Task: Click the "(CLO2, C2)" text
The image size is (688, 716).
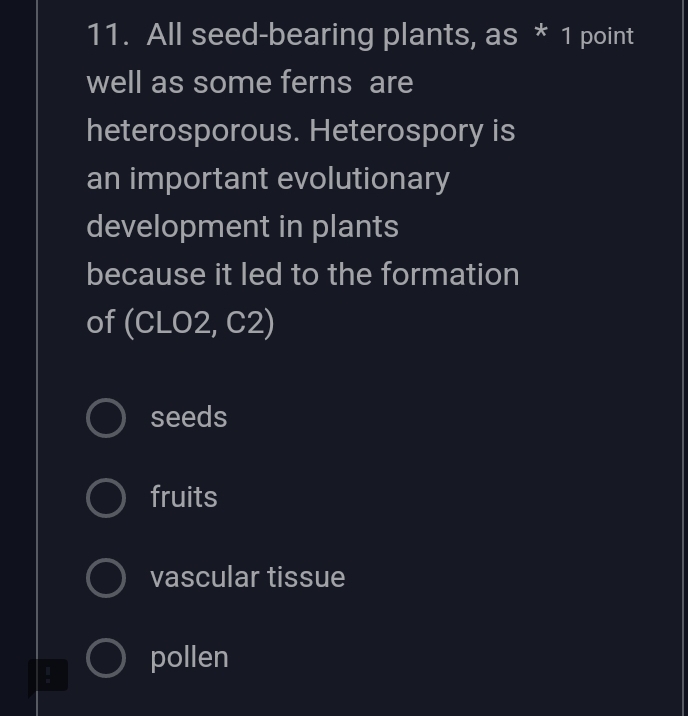Action: [199, 323]
